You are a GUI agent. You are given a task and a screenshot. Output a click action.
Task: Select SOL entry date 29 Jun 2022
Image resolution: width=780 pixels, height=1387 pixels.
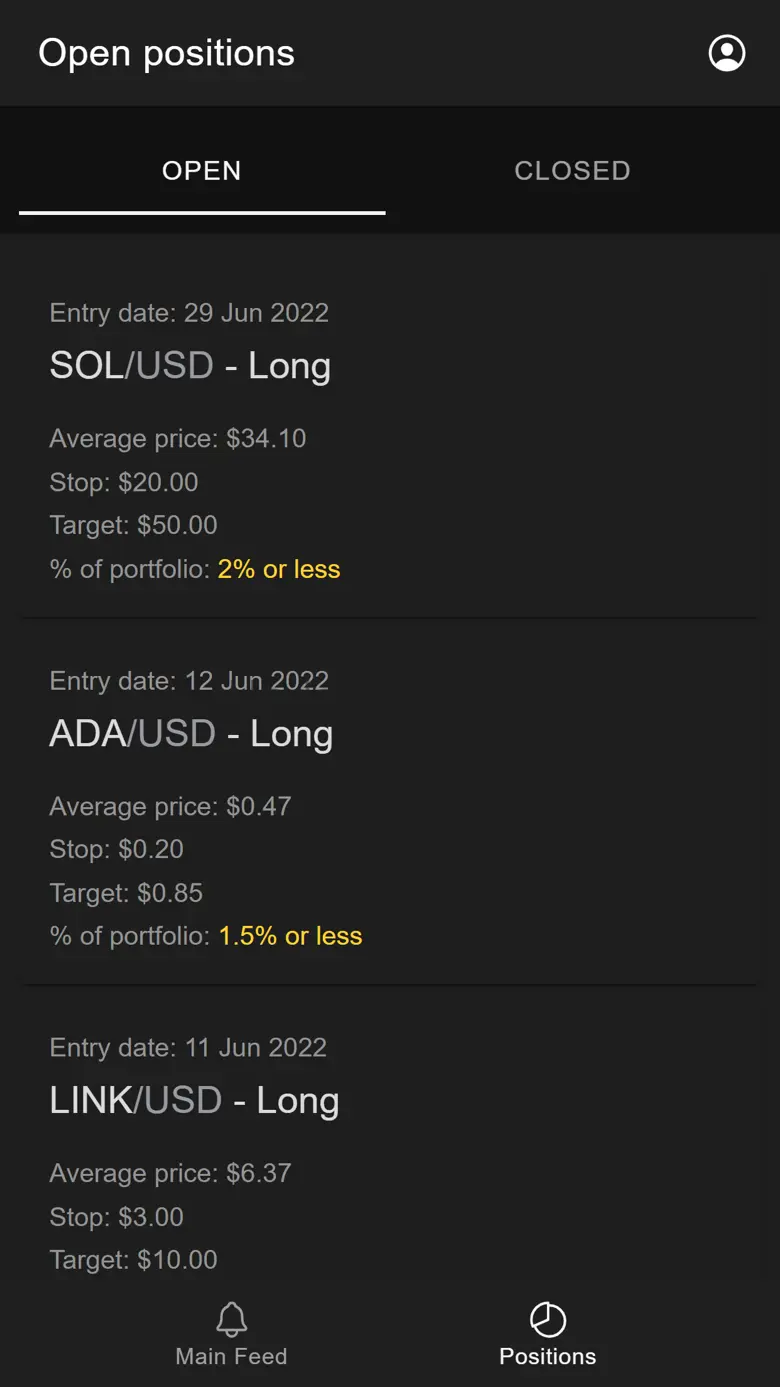pos(189,313)
